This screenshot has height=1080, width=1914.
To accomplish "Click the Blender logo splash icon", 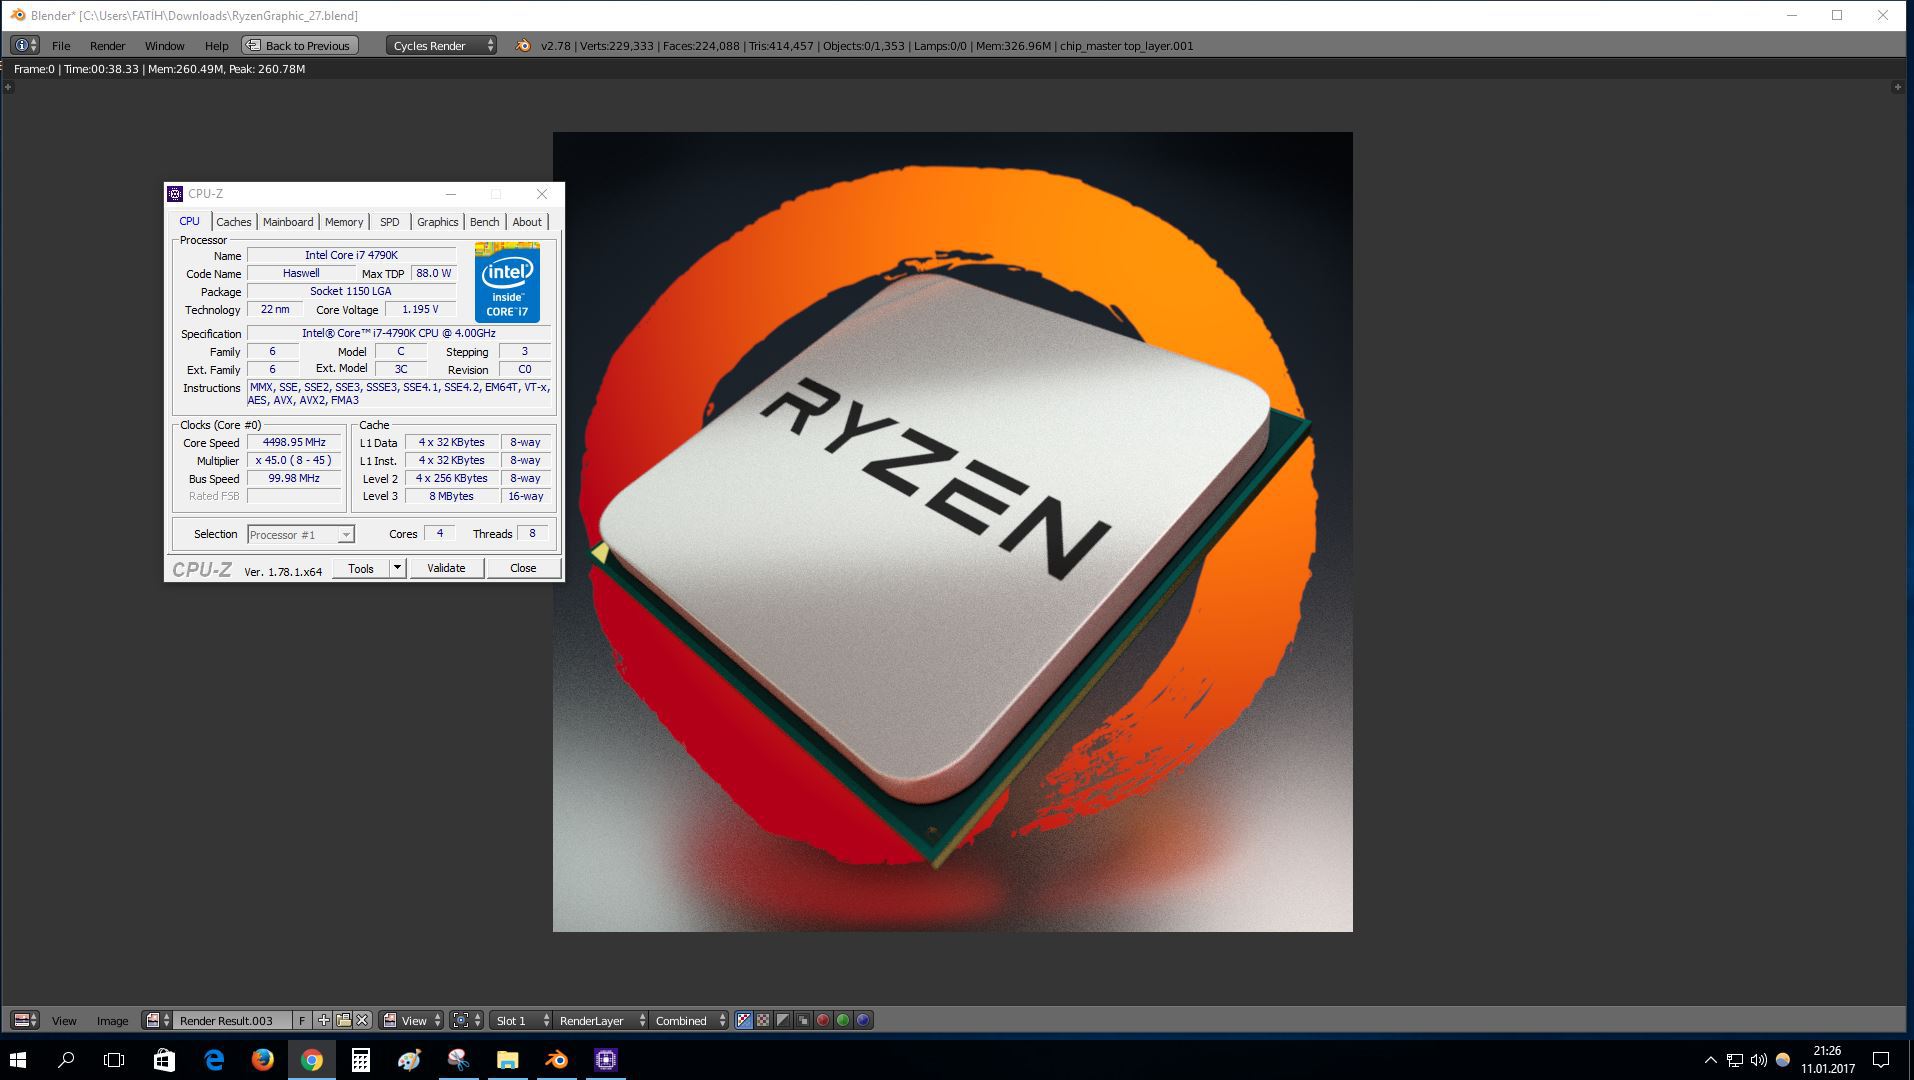I will point(523,45).
